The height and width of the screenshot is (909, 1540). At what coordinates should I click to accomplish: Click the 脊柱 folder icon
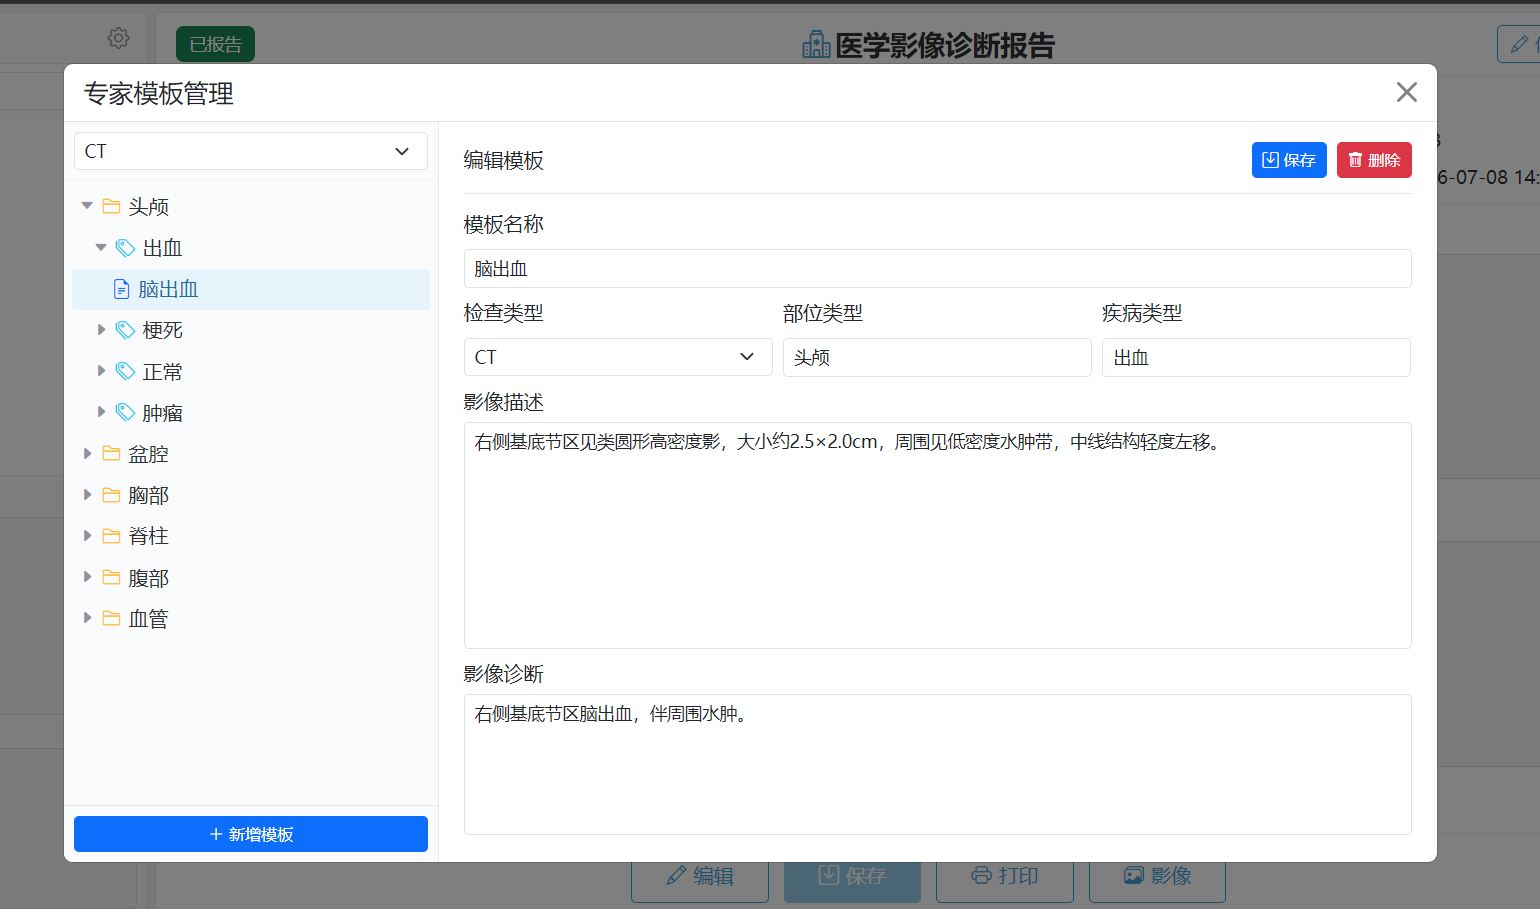111,536
